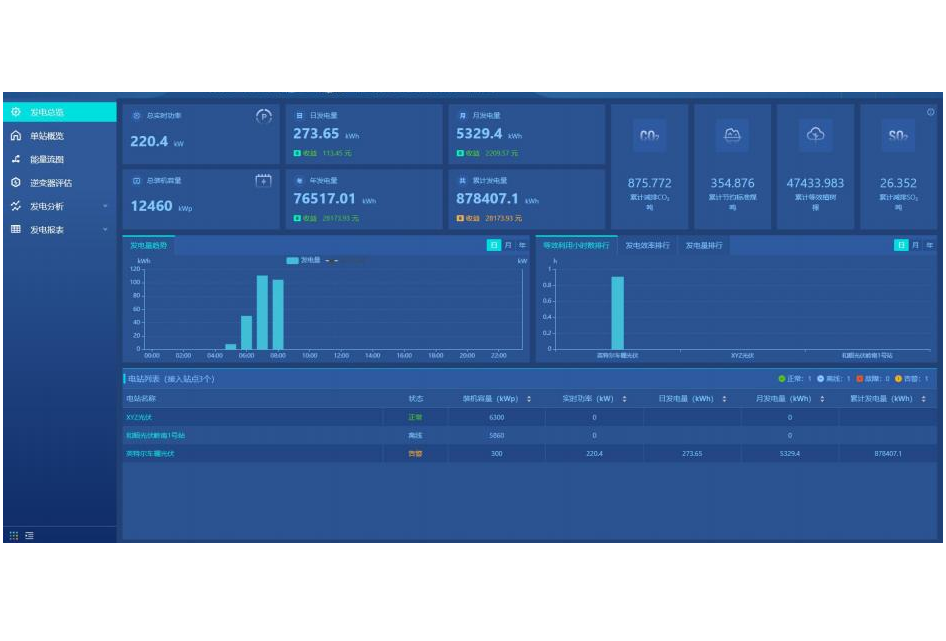Open 单站概览 in the sidebar
The image size is (946, 641).
point(46,136)
